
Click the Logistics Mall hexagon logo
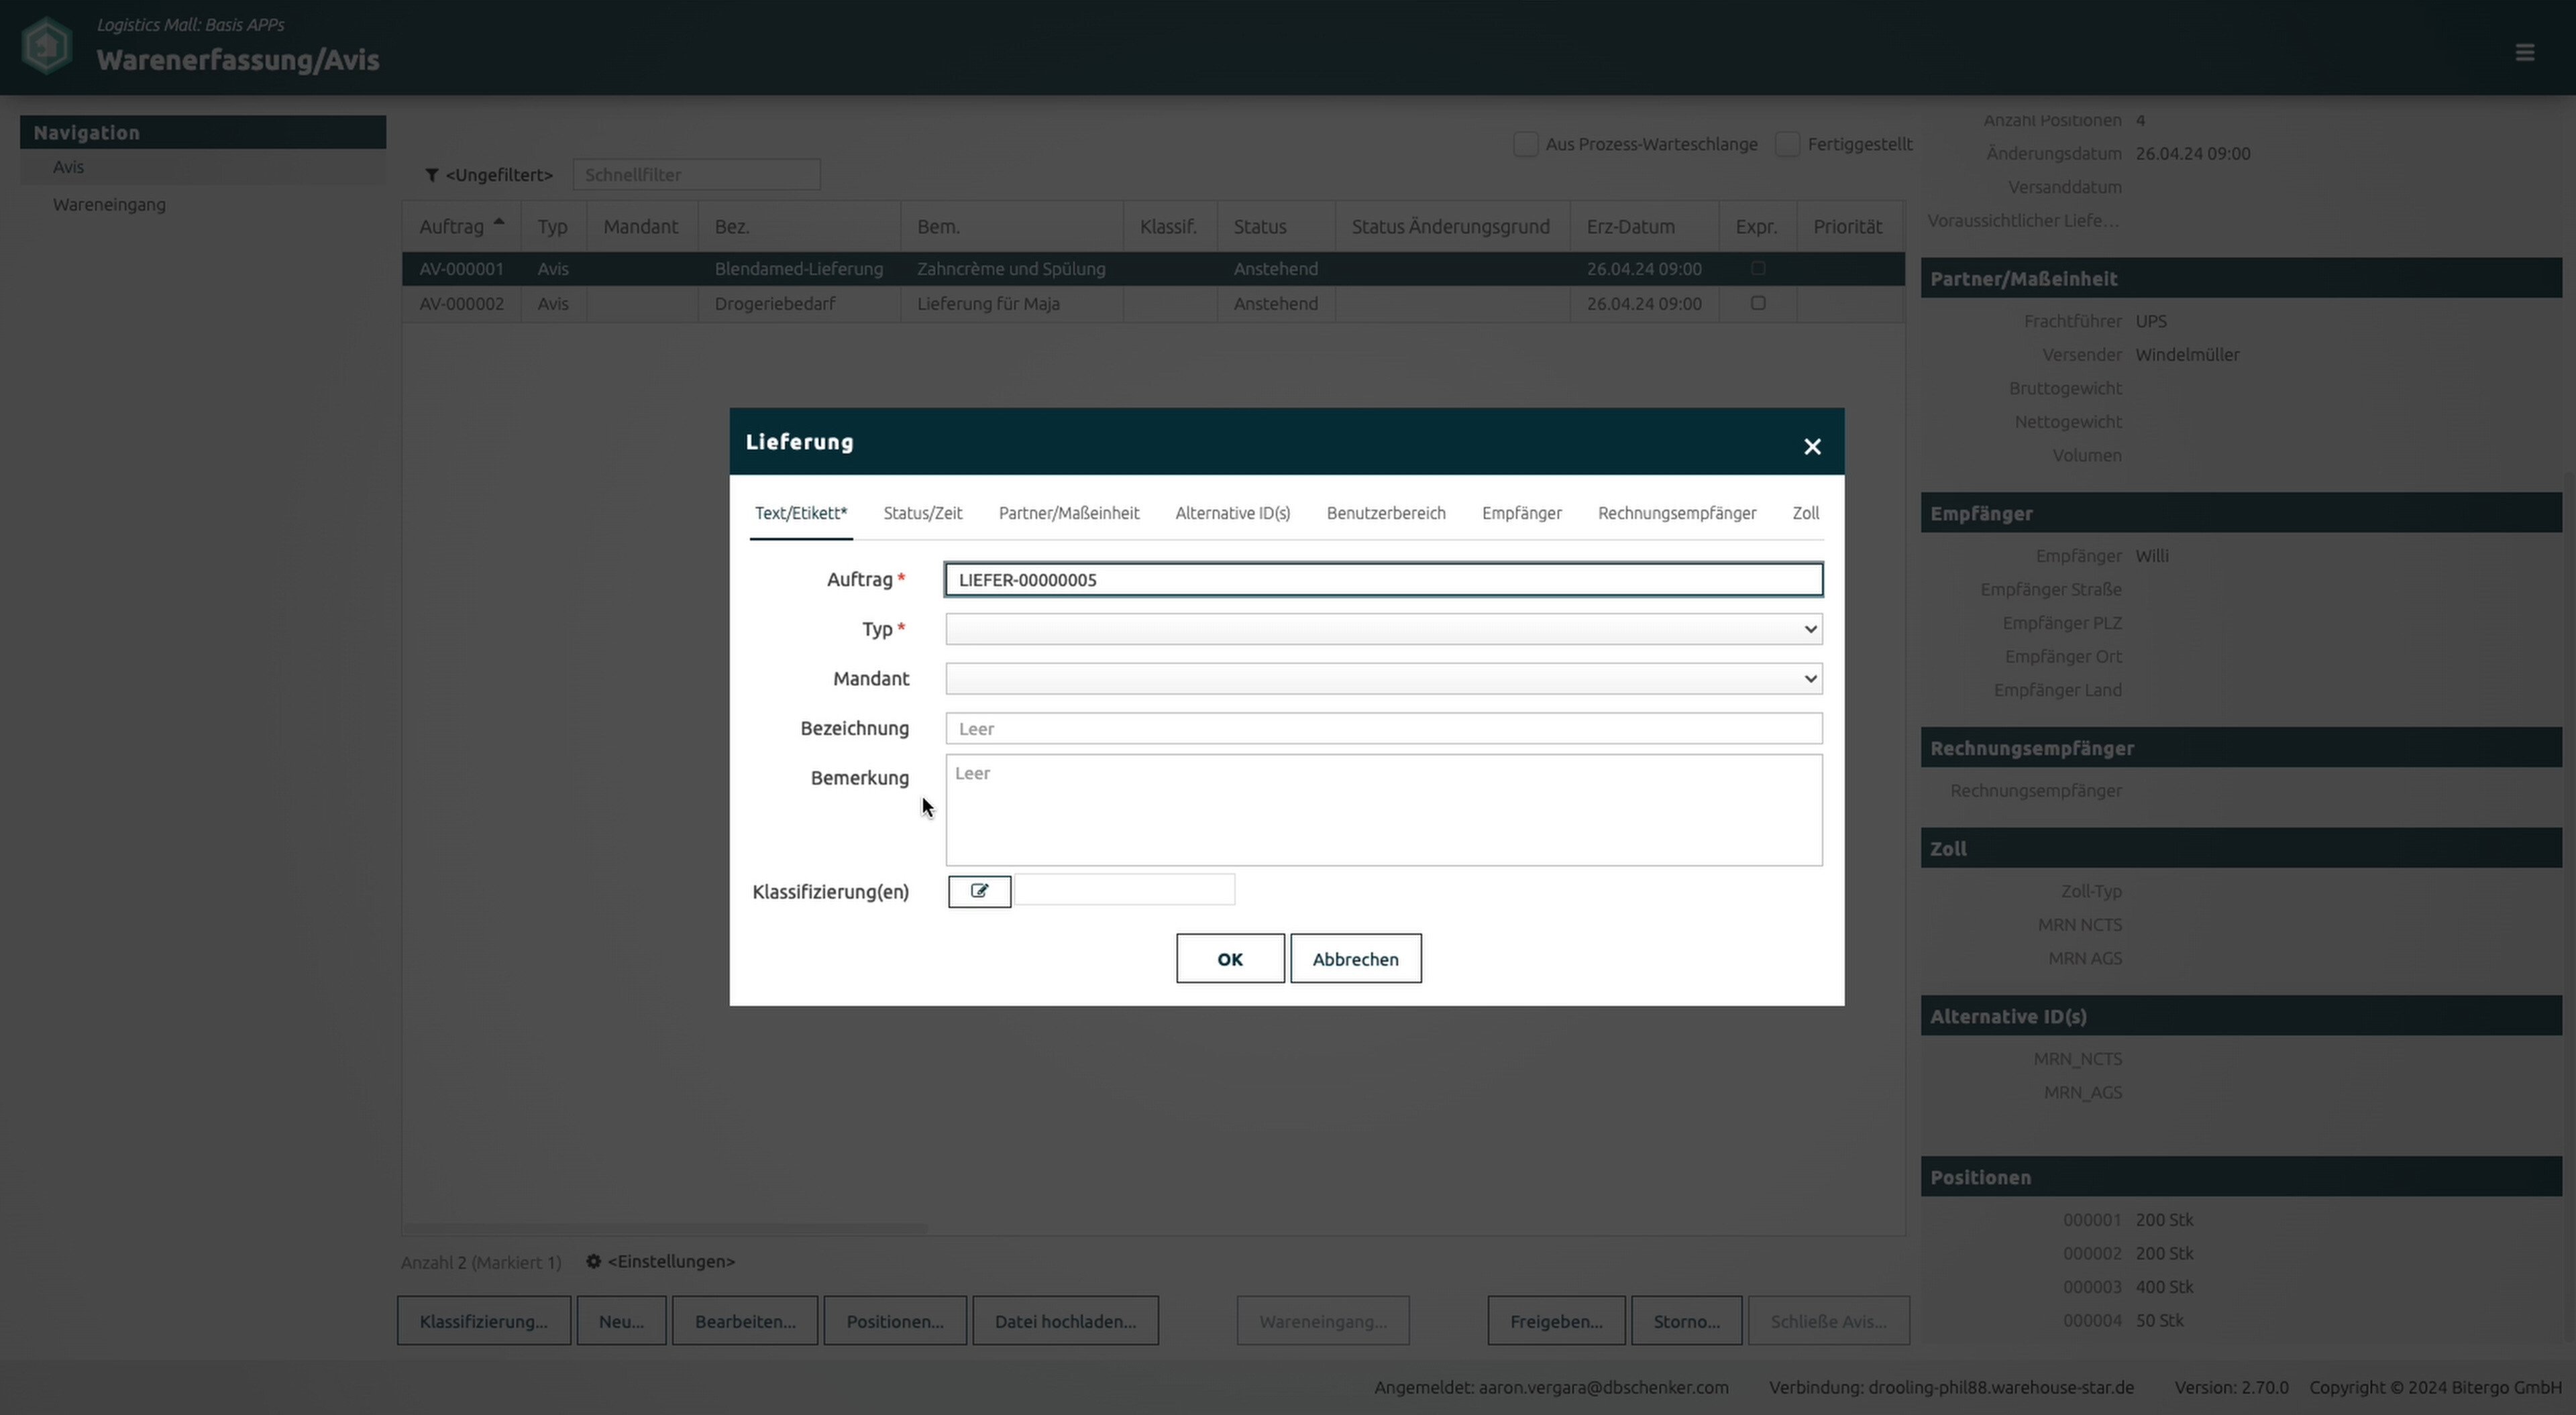[47, 46]
